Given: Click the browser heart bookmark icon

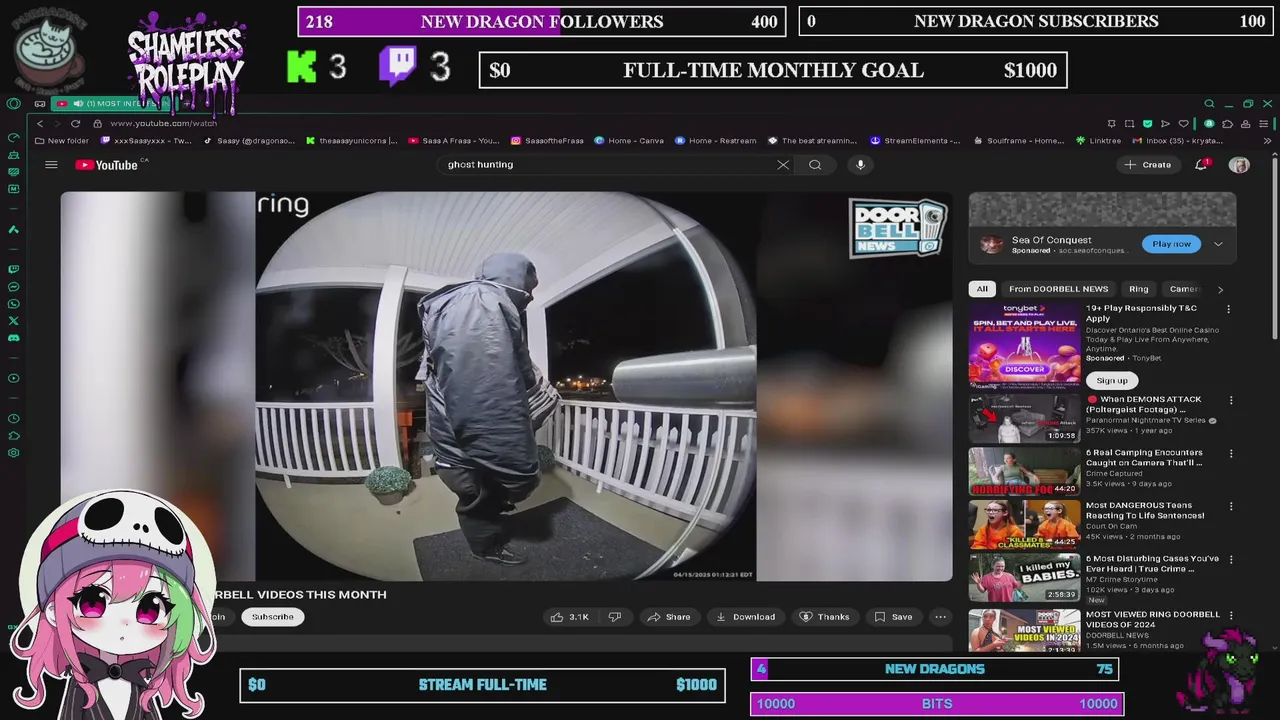Looking at the screenshot, I should click(x=1184, y=124).
